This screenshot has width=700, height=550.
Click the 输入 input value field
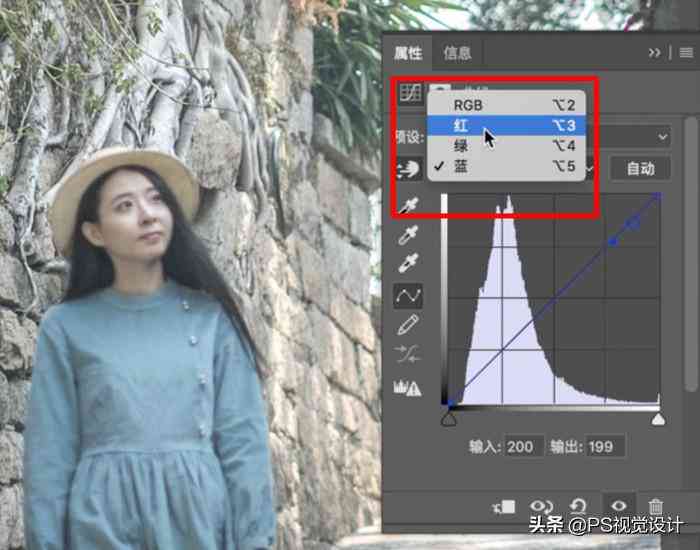(524, 446)
